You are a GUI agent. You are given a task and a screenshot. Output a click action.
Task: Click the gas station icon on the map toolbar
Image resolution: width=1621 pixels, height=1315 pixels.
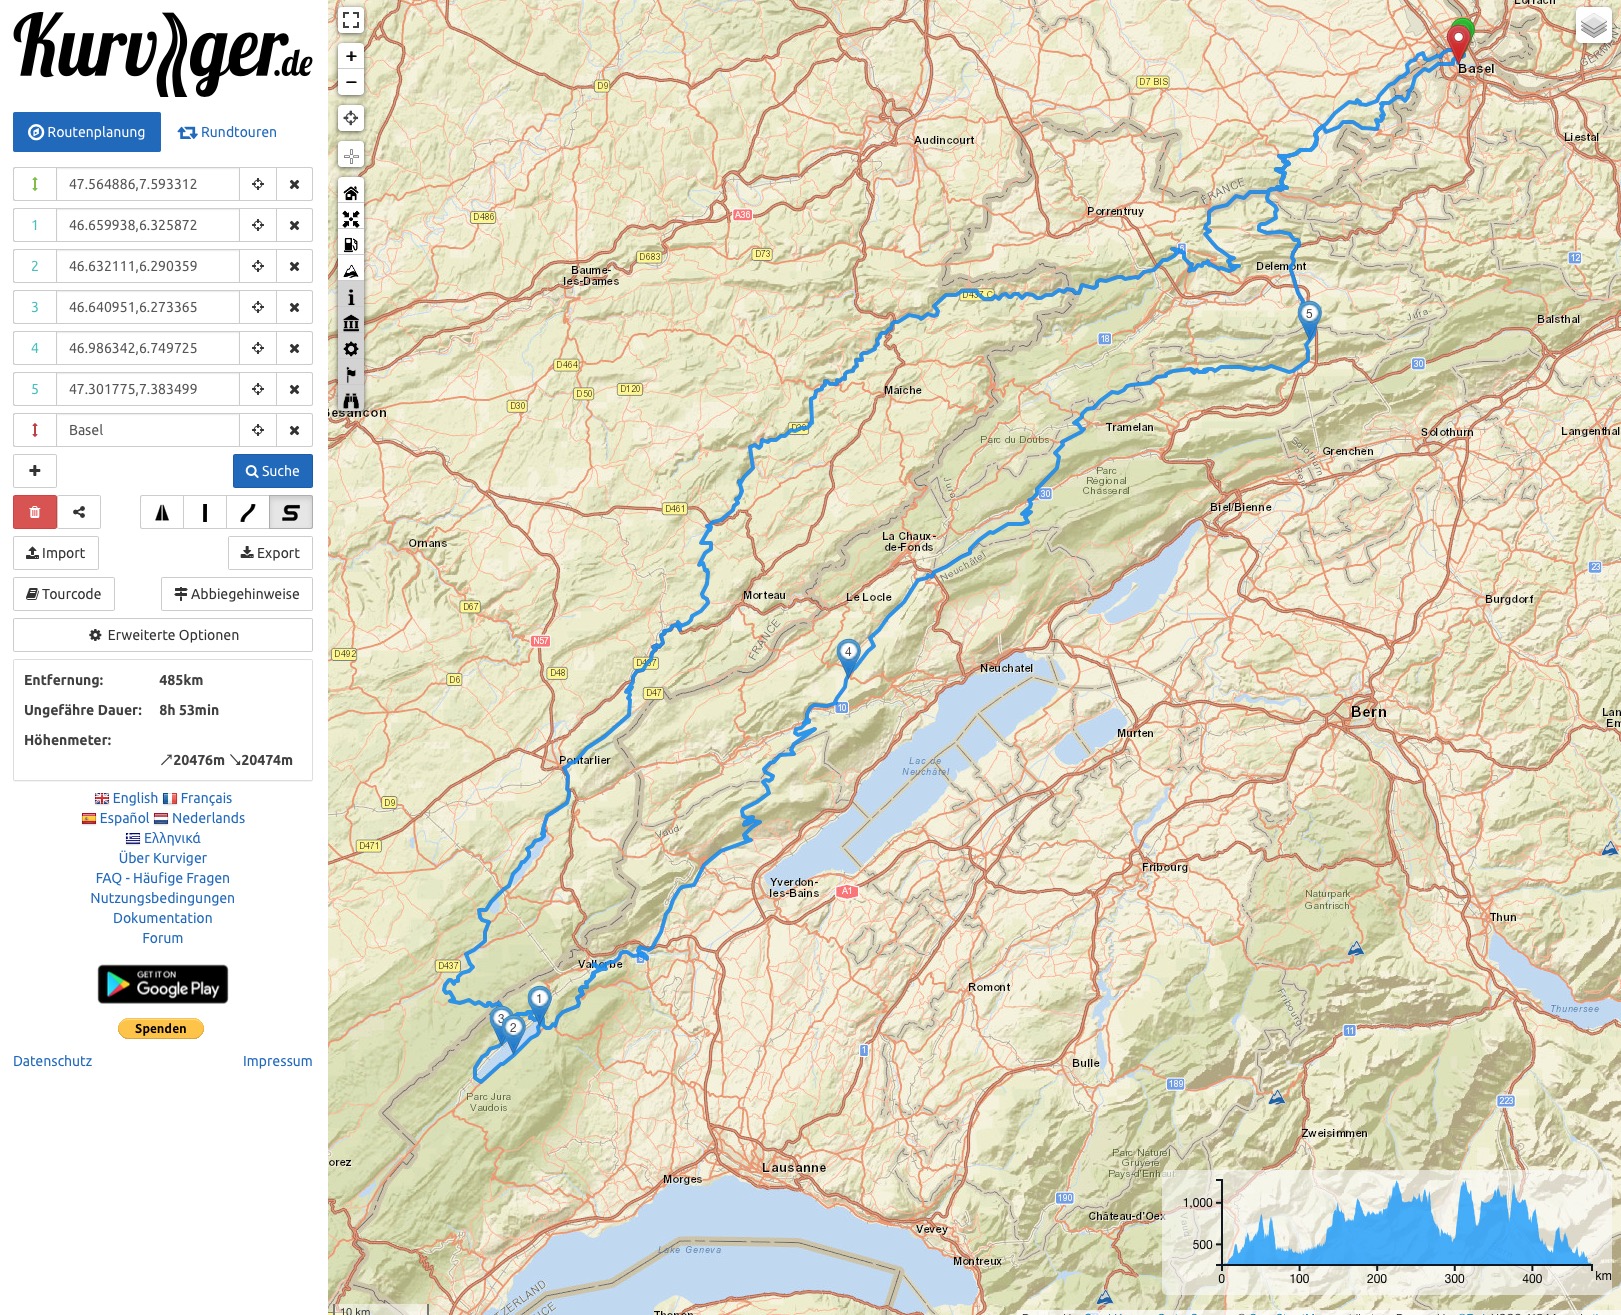click(x=351, y=245)
